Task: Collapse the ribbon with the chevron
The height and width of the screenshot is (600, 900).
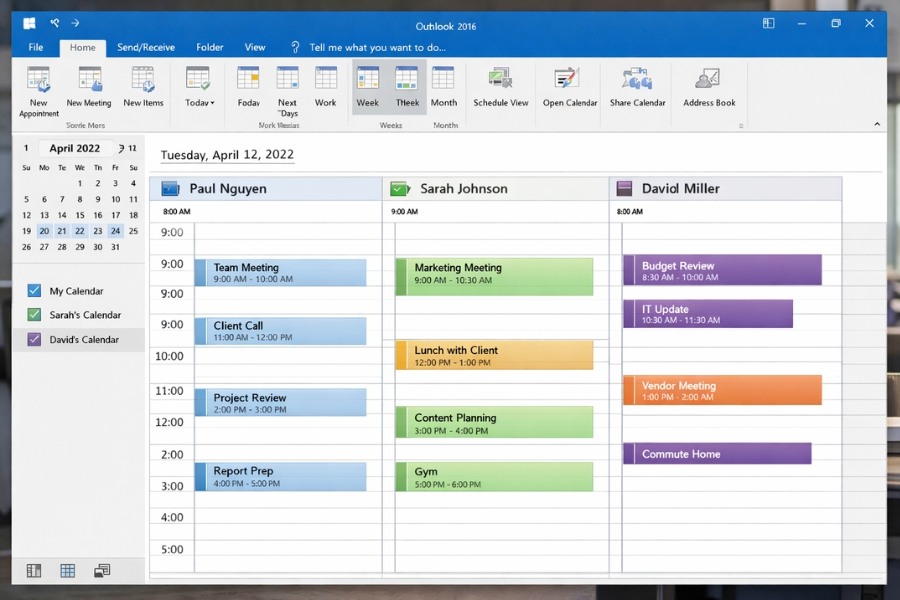Action: tap(877, 124)
